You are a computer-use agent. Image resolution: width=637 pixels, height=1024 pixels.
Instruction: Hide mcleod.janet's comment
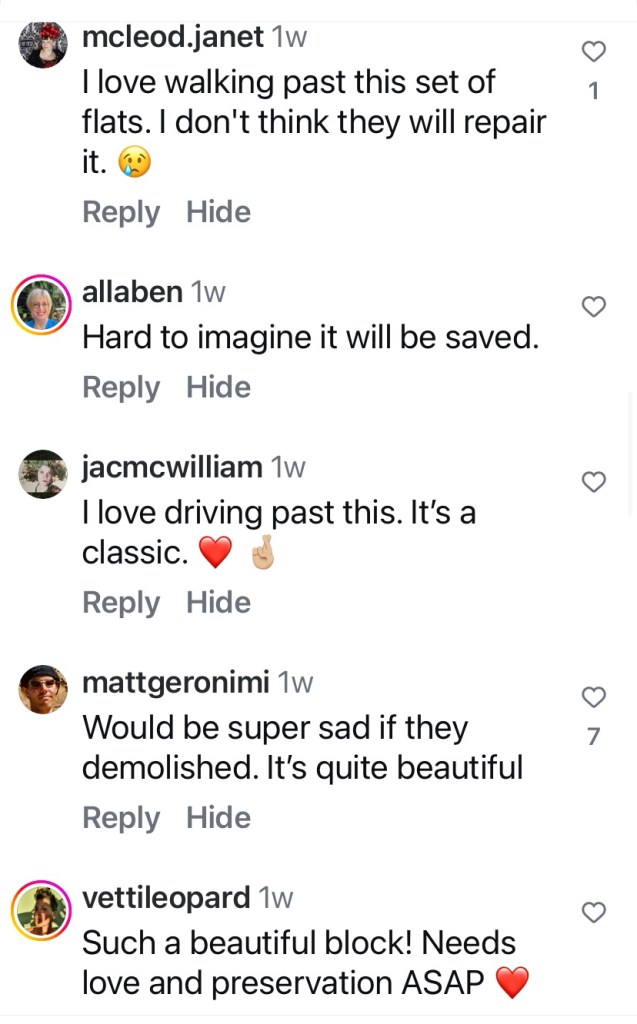[x=218, y=212]
